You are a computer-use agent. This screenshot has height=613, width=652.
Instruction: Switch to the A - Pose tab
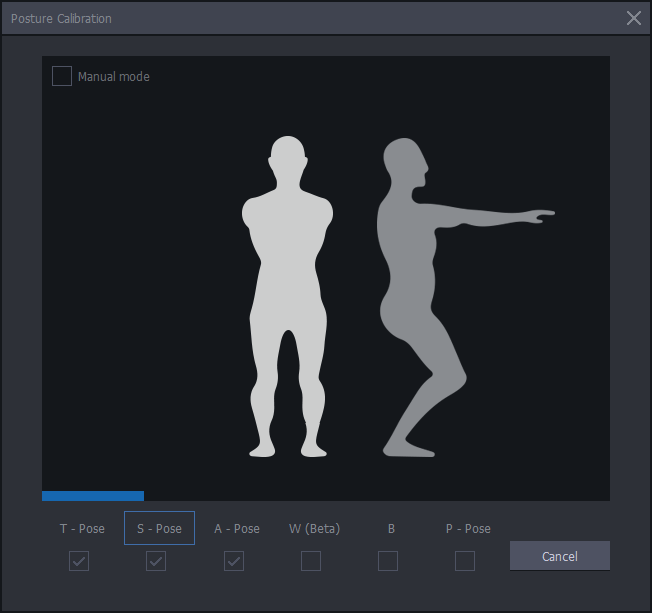click(x=237, y=529)
